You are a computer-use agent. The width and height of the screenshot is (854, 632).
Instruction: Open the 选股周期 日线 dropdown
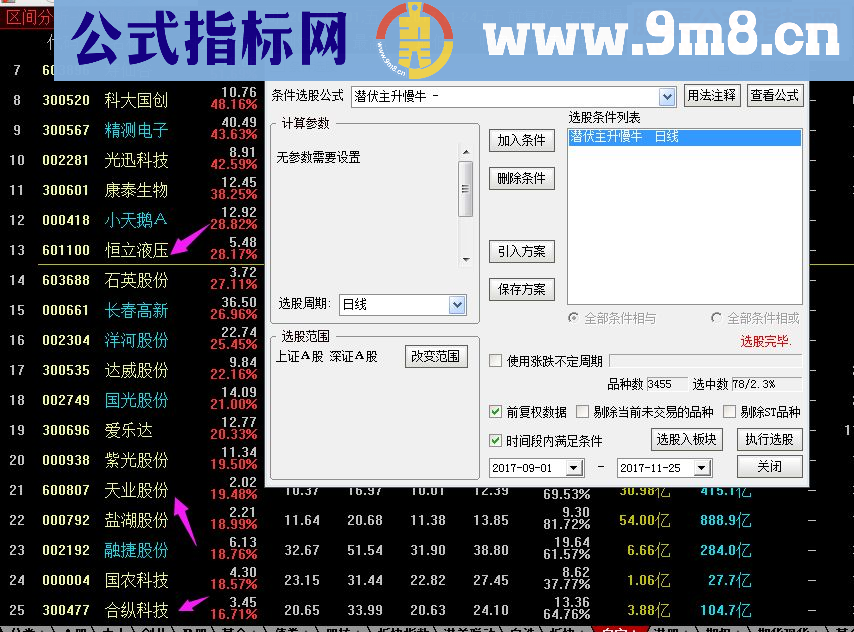coord(458,304)
